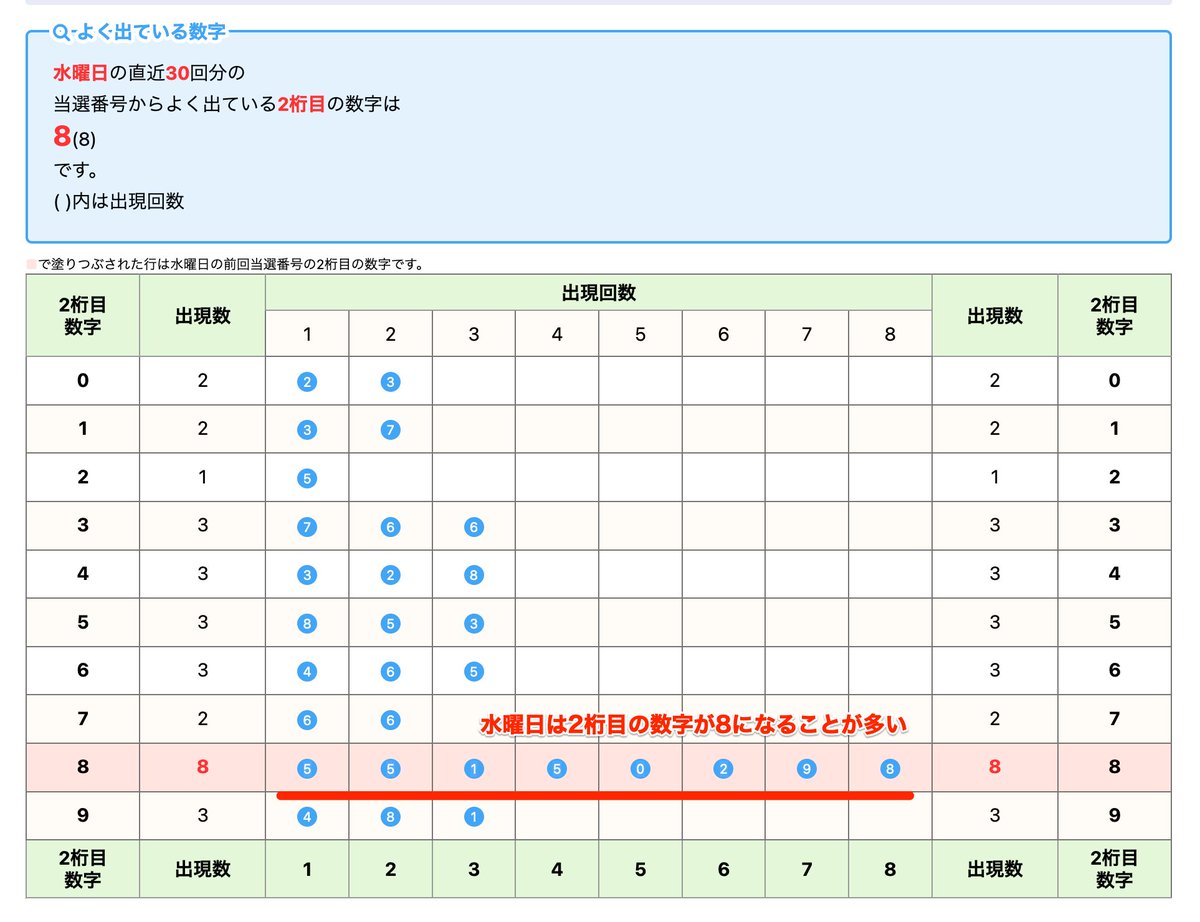
Task: Click the left count 1 in digit 2 row
Action: tap(203, 478)
